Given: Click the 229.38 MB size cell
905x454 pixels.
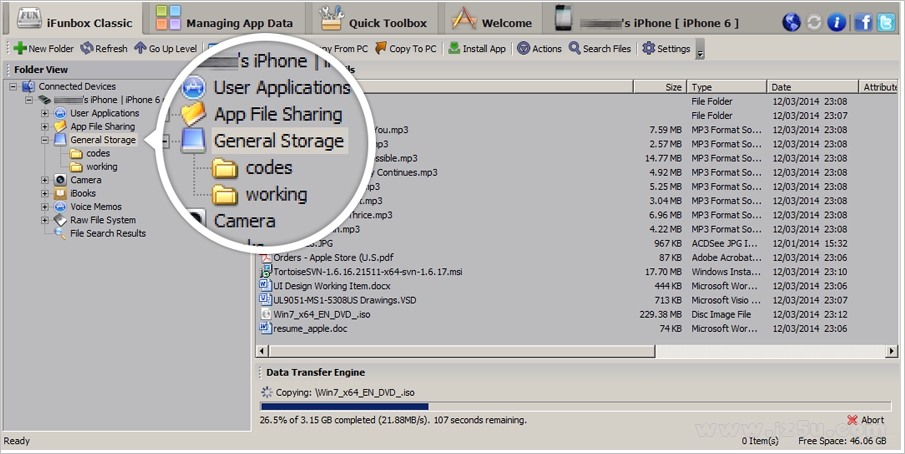Looking at the screenshot, I should click(x=660, y=314).
